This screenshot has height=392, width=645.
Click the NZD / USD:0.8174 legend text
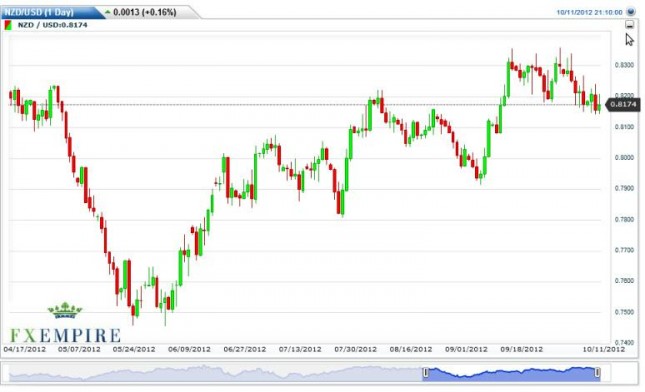point(53,25)
